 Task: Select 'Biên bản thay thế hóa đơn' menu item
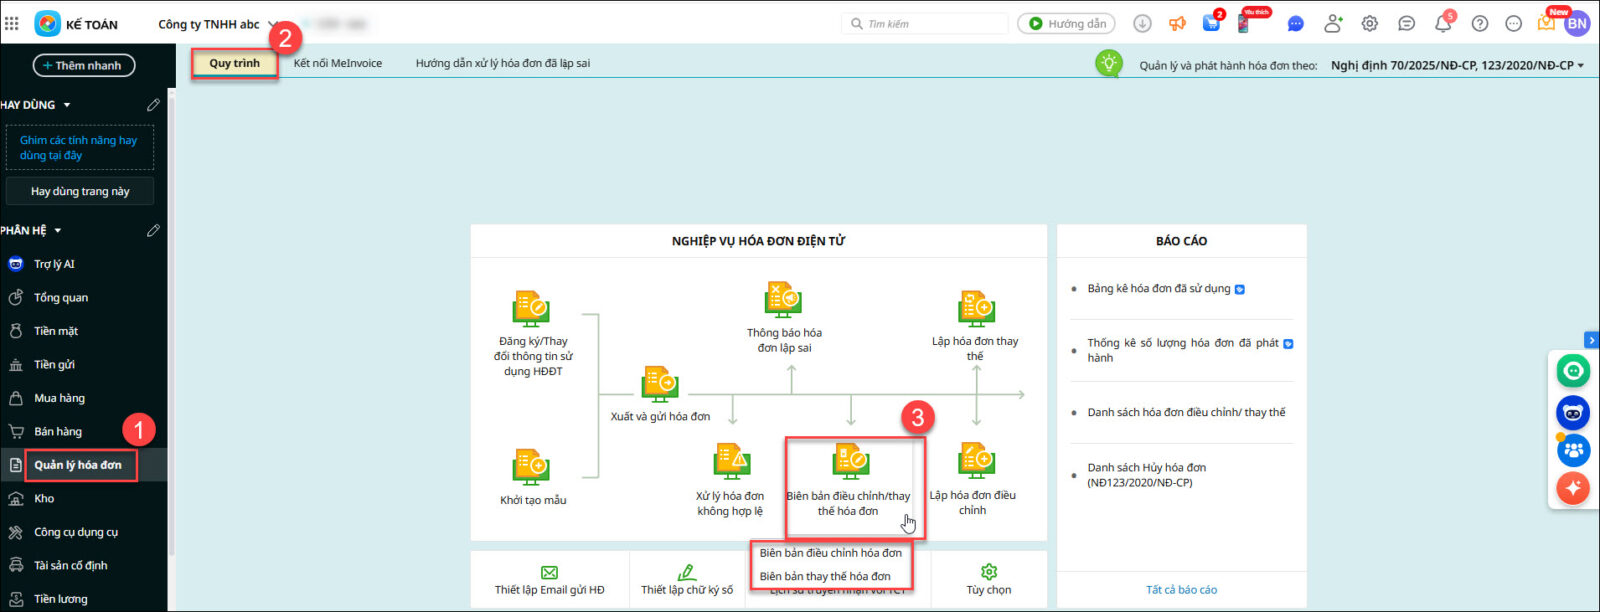tap(825, 576)
